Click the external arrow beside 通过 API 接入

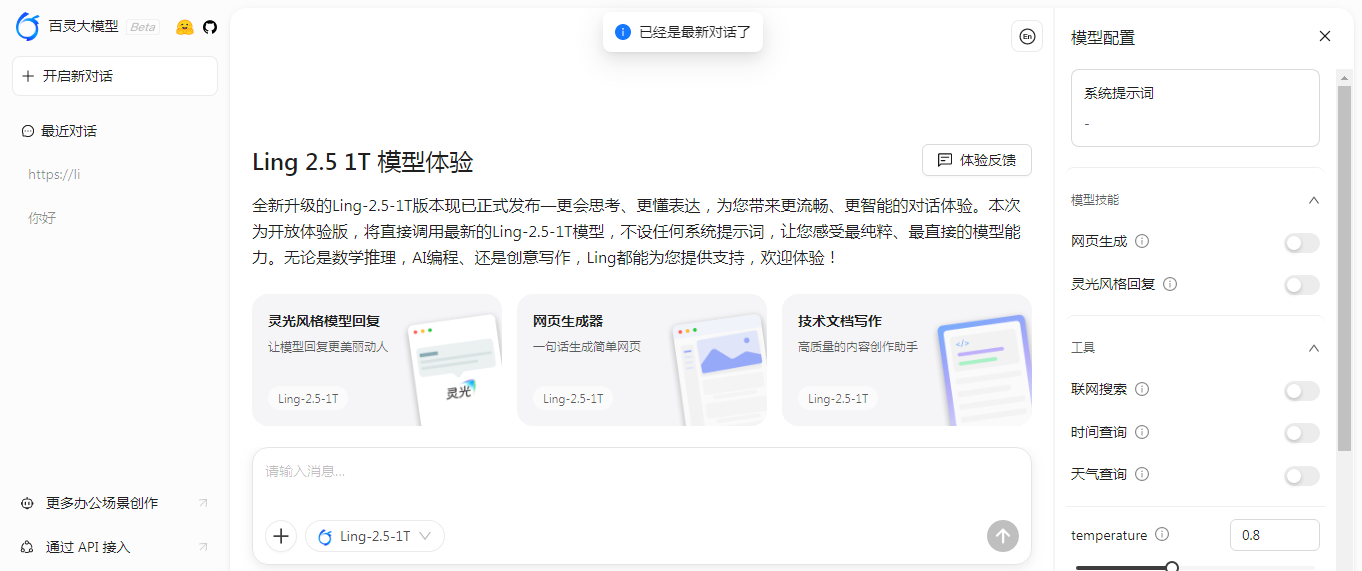point(203,547)
